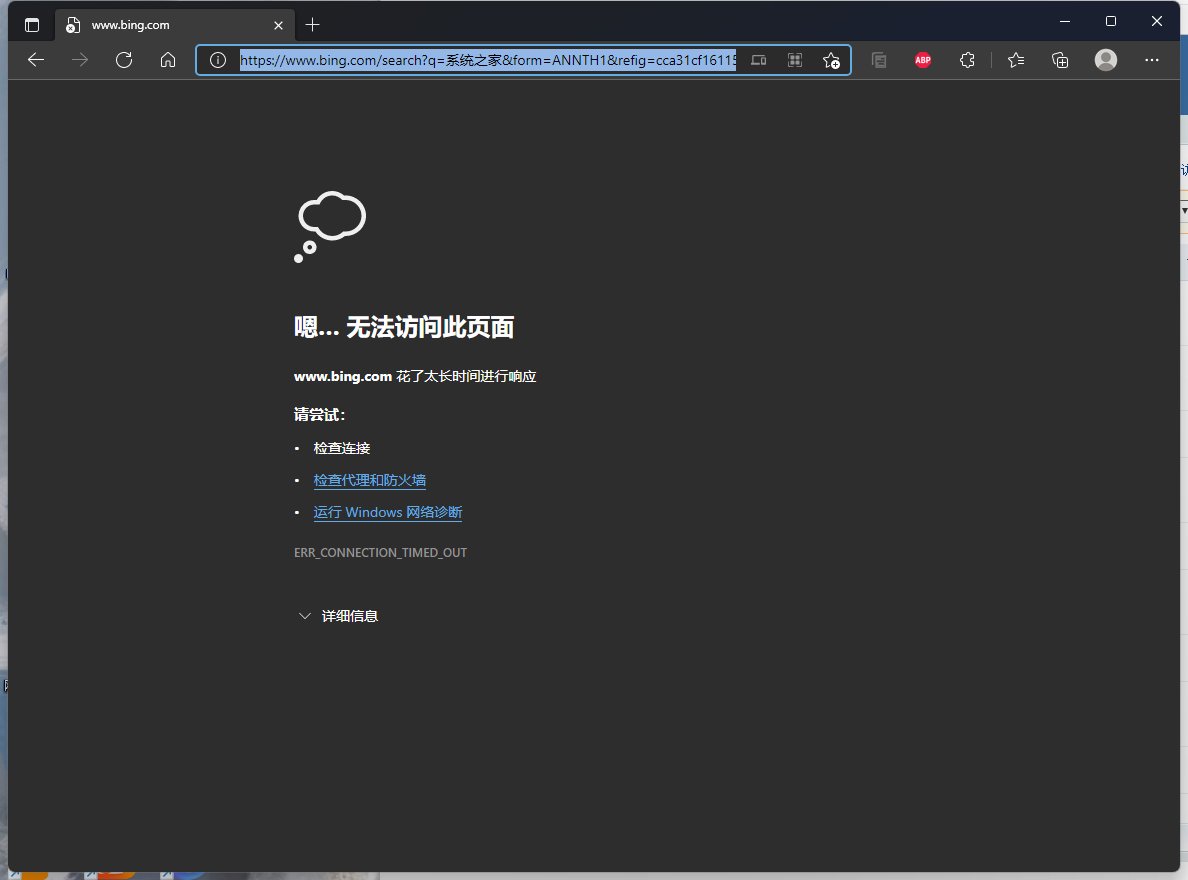The height and width of the screenshot is (880, 1188).
Task: Open Settings and more menu
Action: (1152, 60)
